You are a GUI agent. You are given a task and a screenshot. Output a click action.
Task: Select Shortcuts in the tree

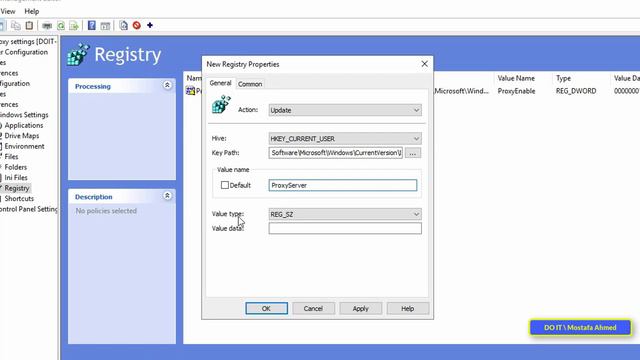19,199
